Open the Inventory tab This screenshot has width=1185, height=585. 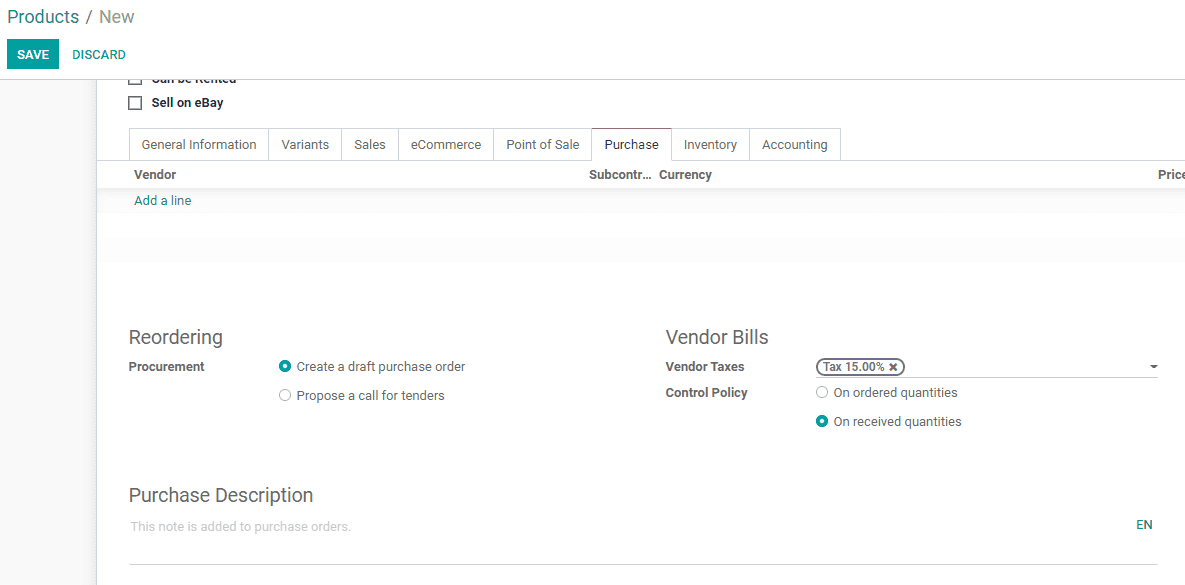pos(710,144)
